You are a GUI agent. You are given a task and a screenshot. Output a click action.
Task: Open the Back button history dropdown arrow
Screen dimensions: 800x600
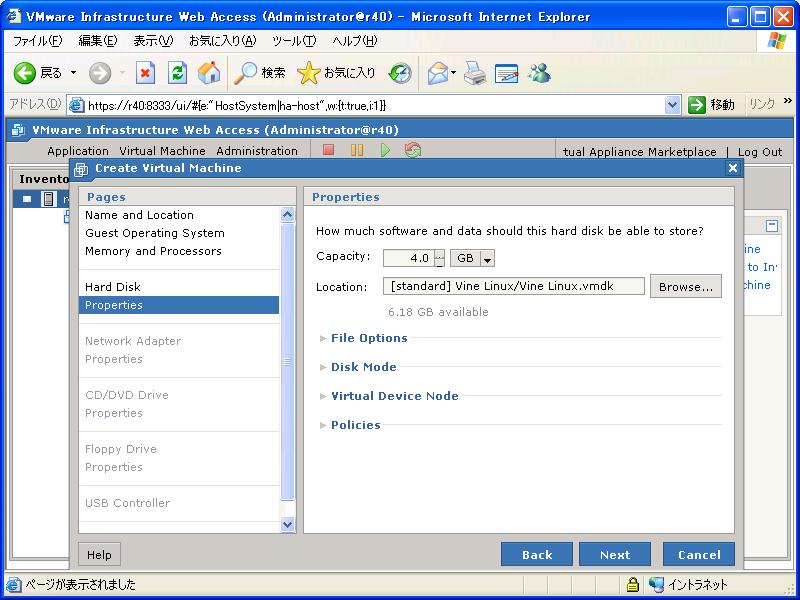pos(73,73)
